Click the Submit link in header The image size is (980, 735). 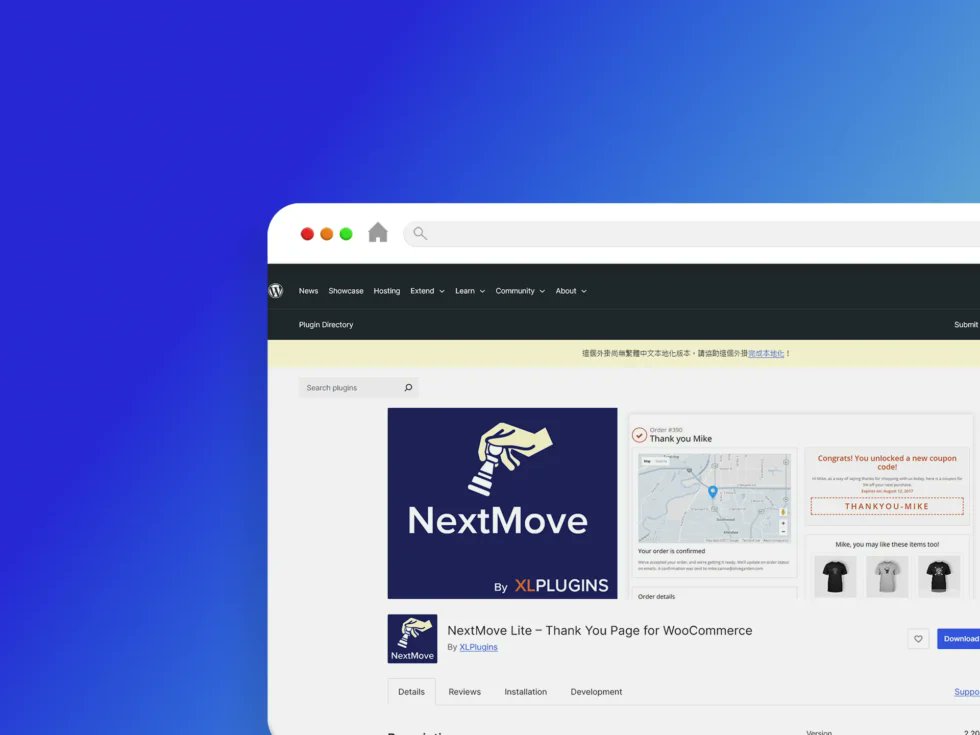966,325
